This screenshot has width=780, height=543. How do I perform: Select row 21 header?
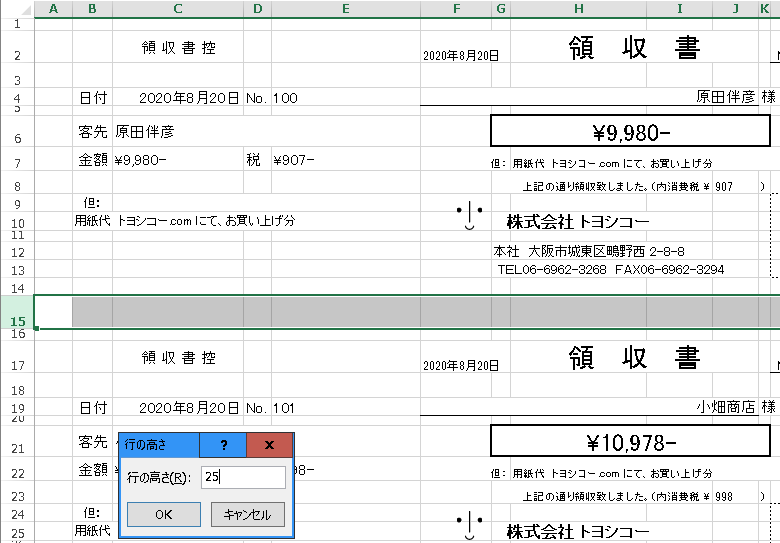pos(17,447)
